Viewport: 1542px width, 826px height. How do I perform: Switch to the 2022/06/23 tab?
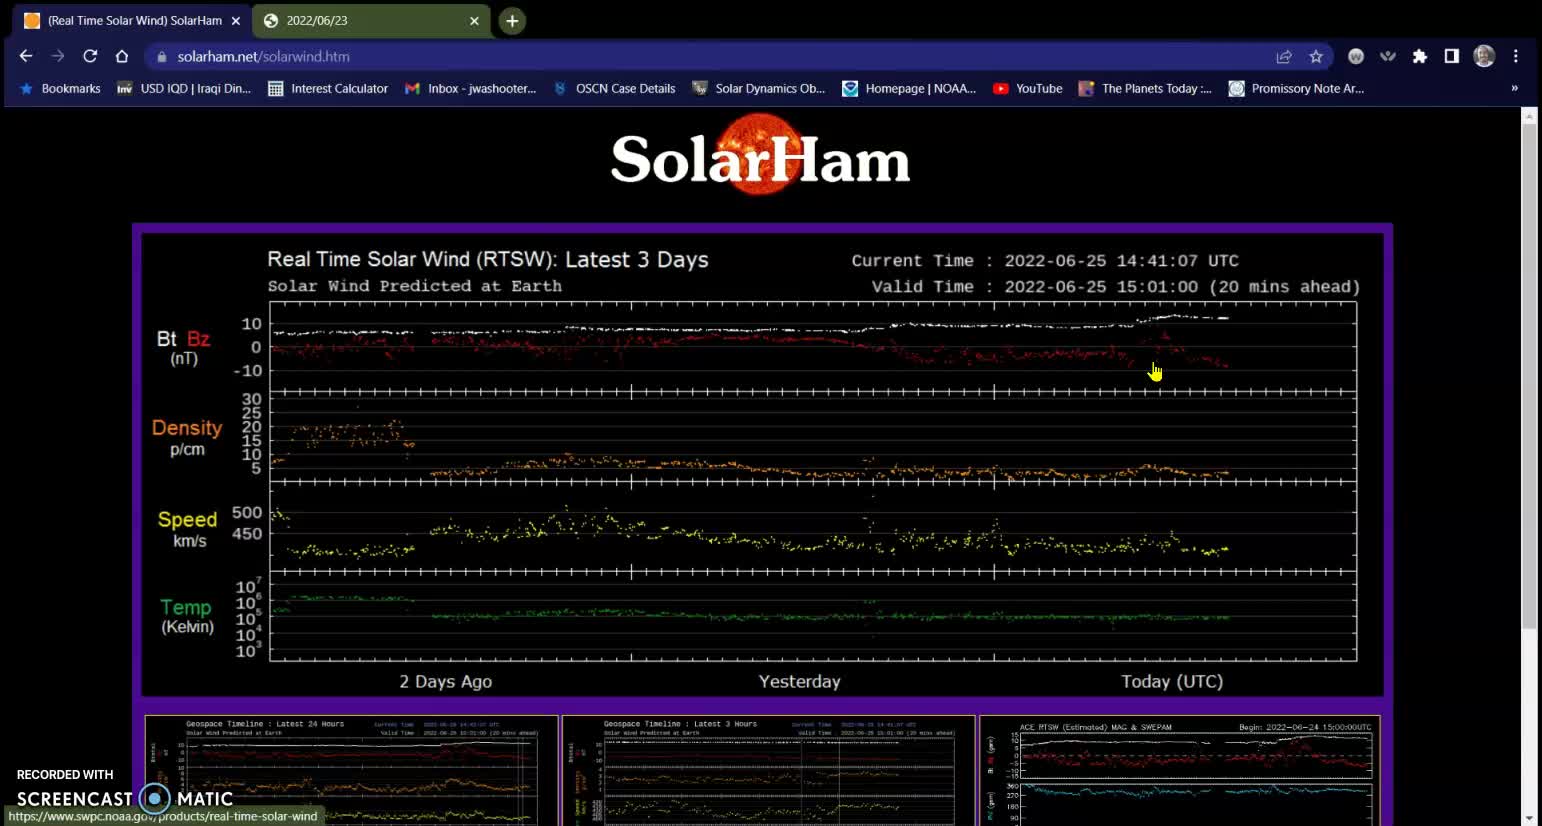[371, 21]
